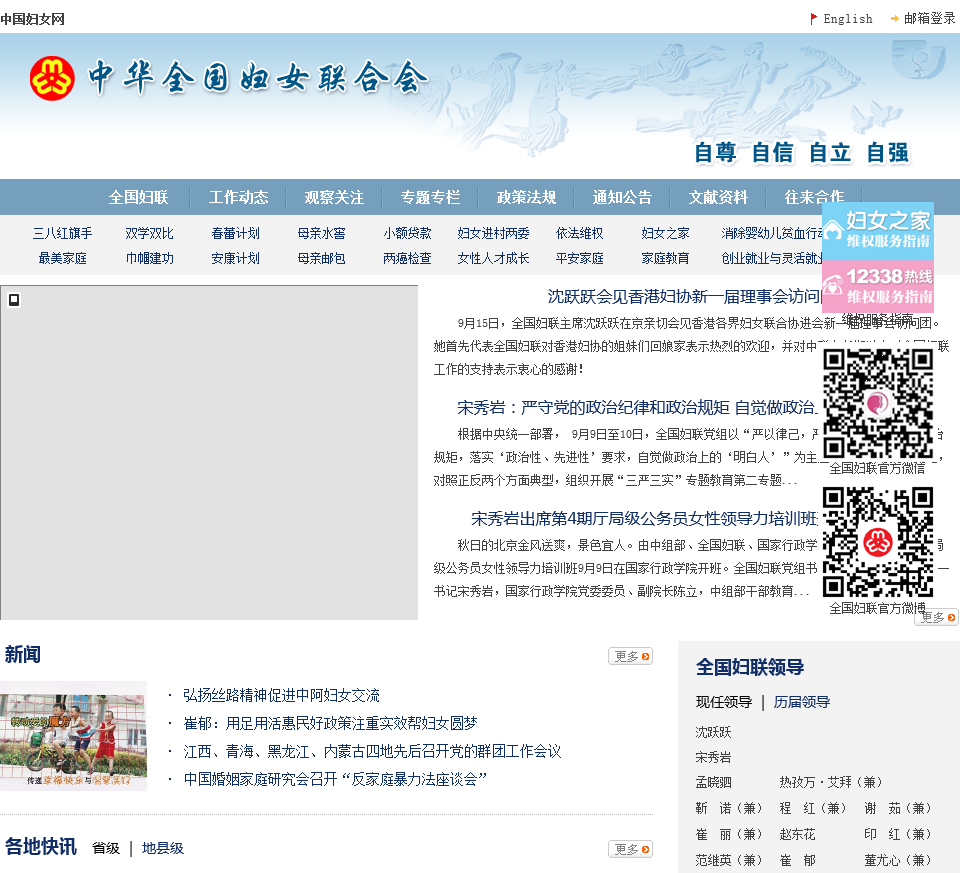The image size is (960, 873).
Task: Open news 中国婚姻家庭研究会召开反家庭暴力法座谈会
Action: (335, 779)
